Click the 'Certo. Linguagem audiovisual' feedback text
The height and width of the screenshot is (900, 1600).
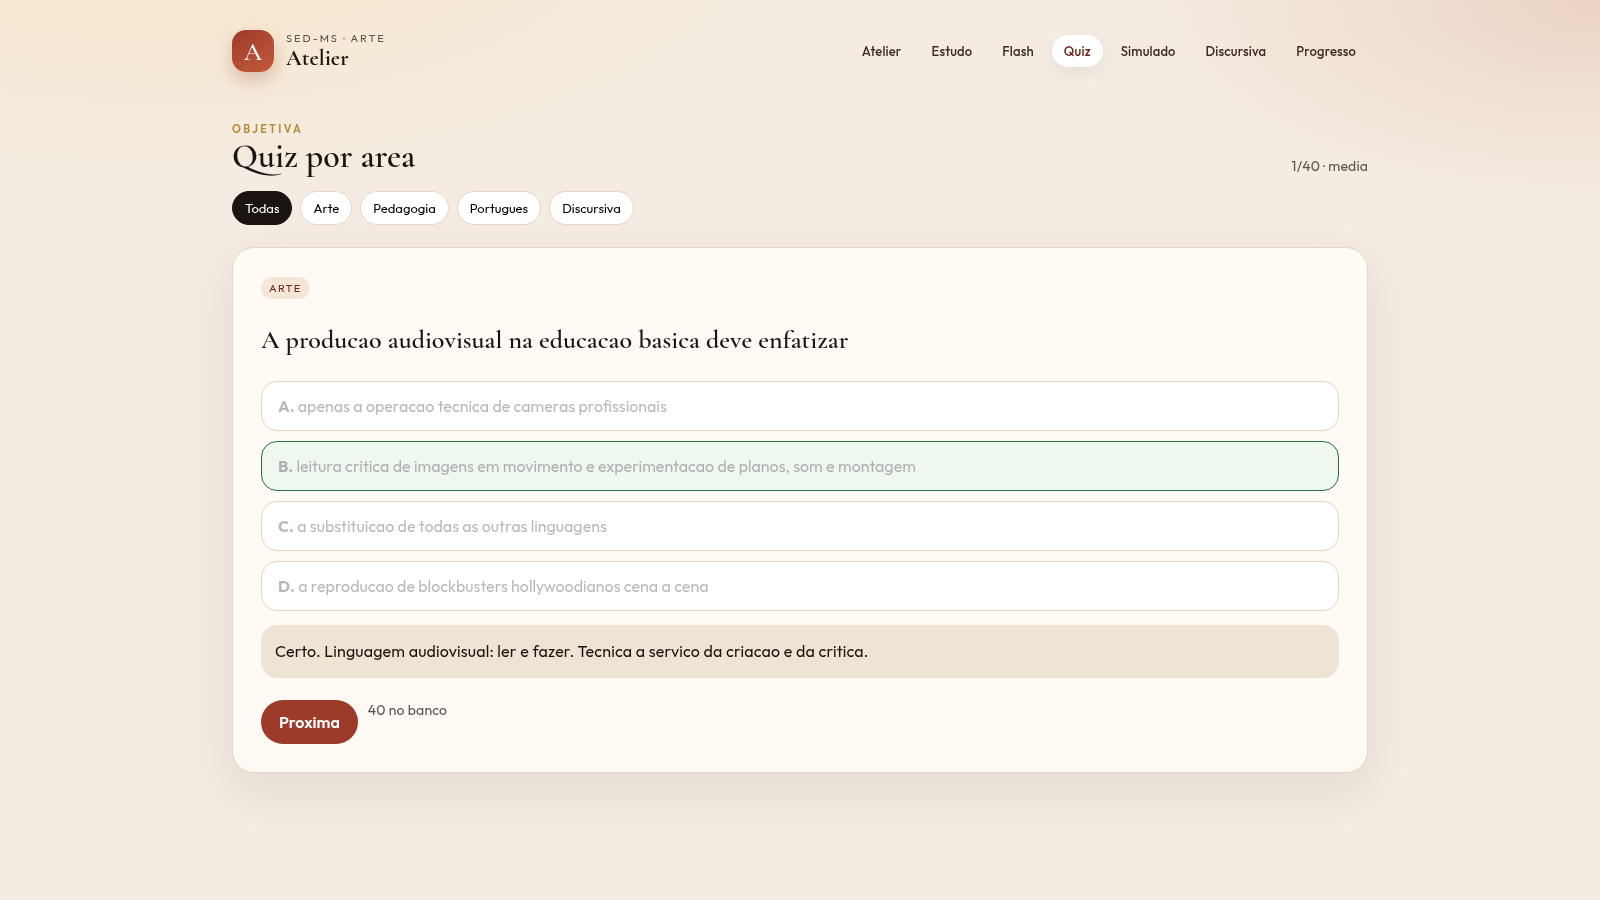tap(571, 651)
